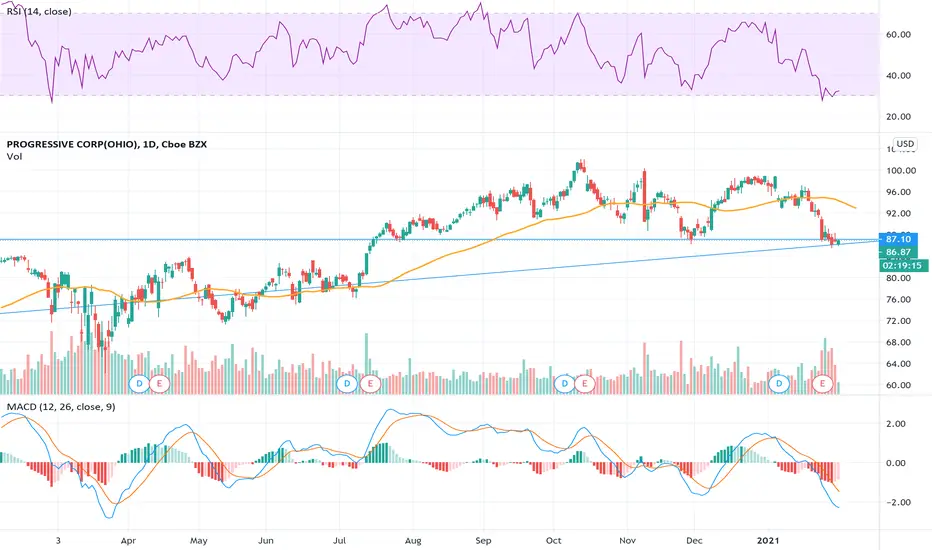Click the dividend D marker in January 2021
Image resolution: width=932 pixels, height=550 pixels.
(x=779, y=384)
